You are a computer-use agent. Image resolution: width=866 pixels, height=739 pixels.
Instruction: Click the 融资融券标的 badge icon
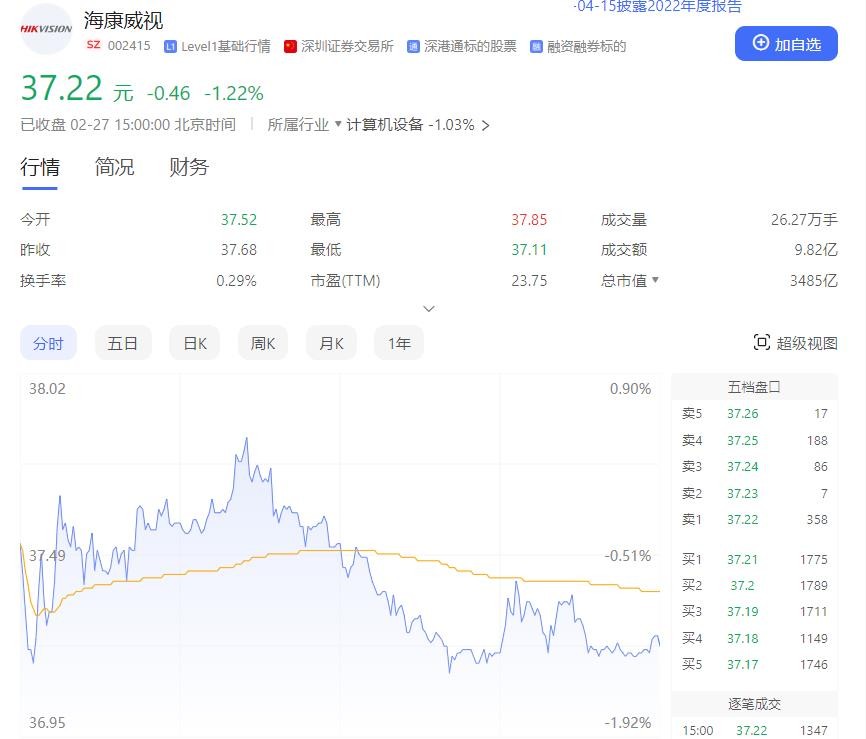click(x=536, y=47)
